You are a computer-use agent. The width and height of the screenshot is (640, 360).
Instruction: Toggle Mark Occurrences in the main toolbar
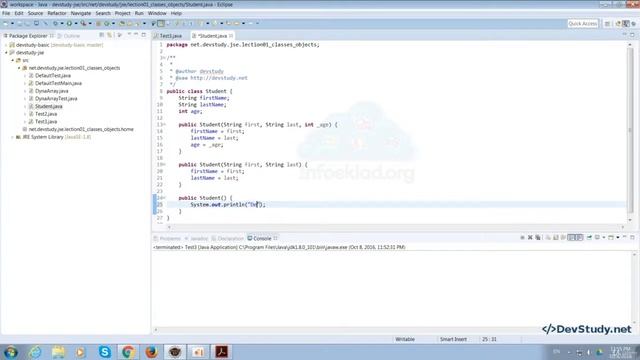click(x=161, y=23)
